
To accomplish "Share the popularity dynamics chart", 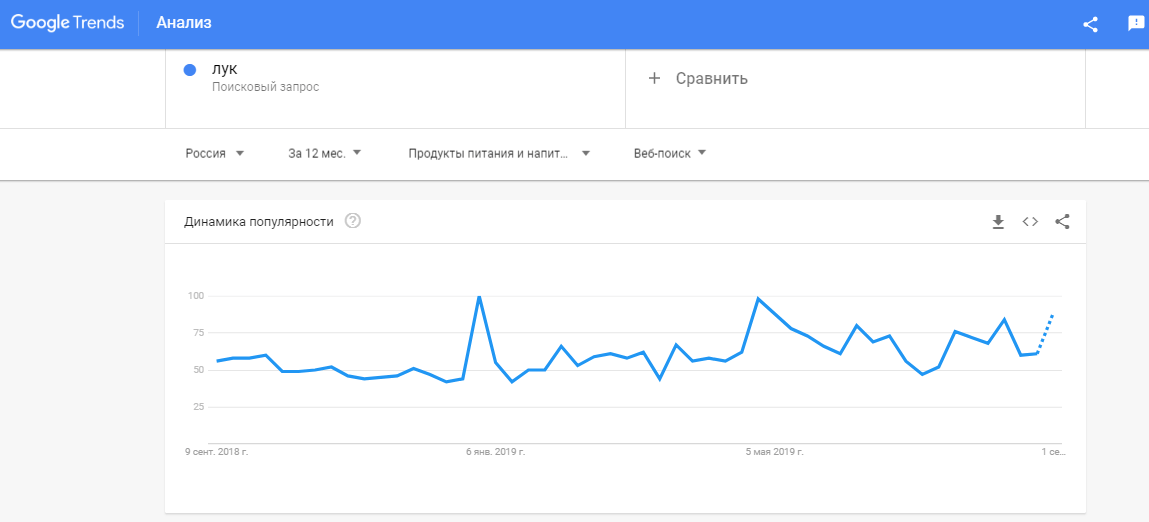I will click(x=1062, y=222).
